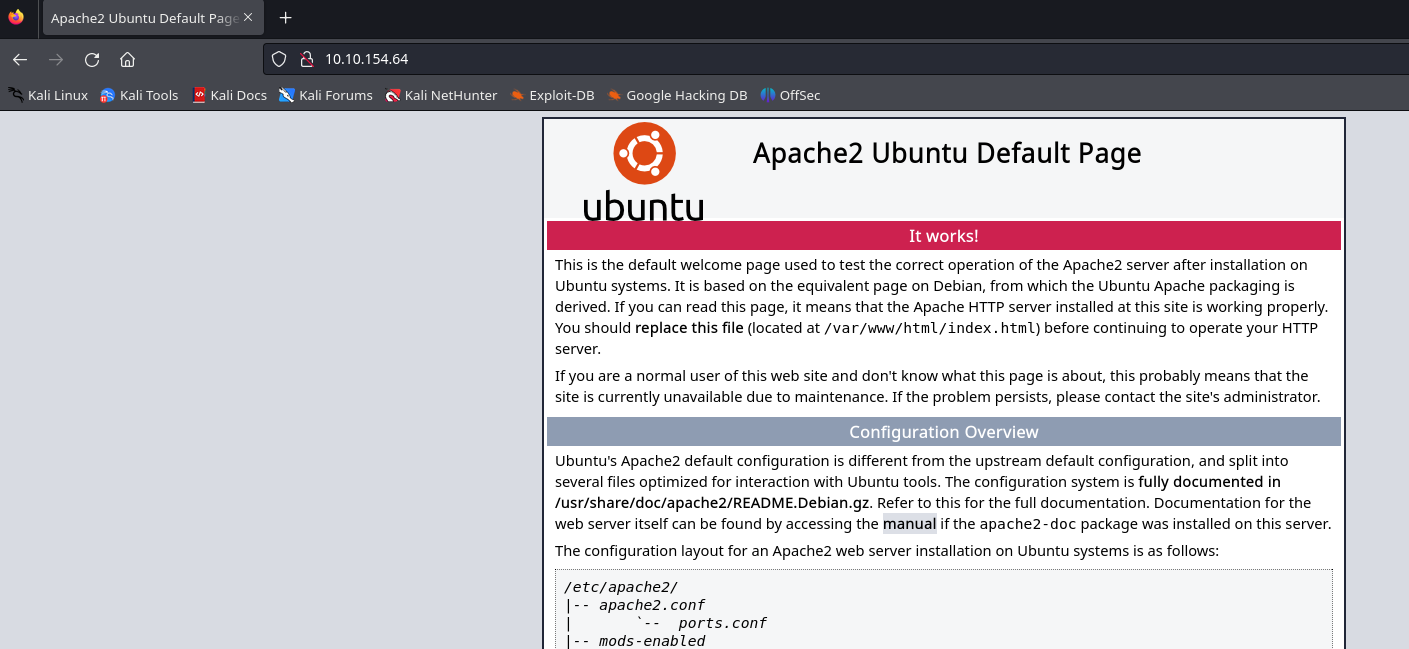
Task: Click the Google Hacking DB bookmark icon
Action: click(614, 95)
